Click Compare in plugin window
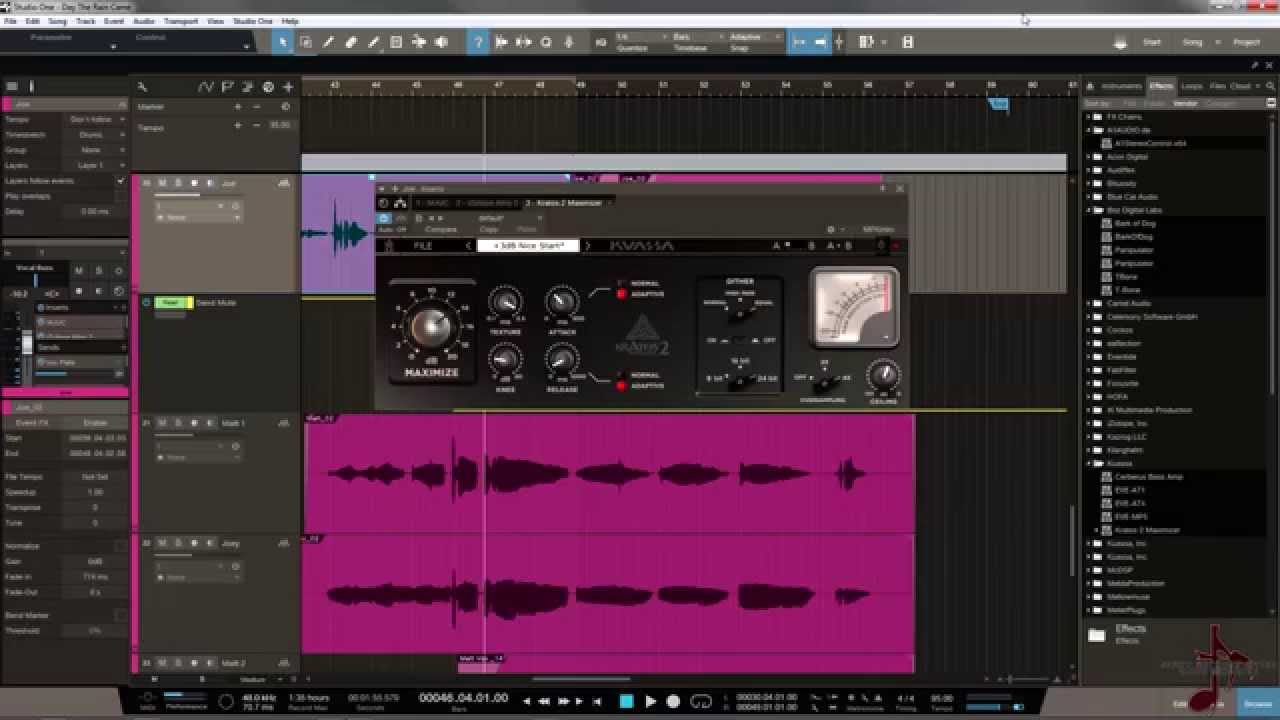 click(x=440, y=229)
